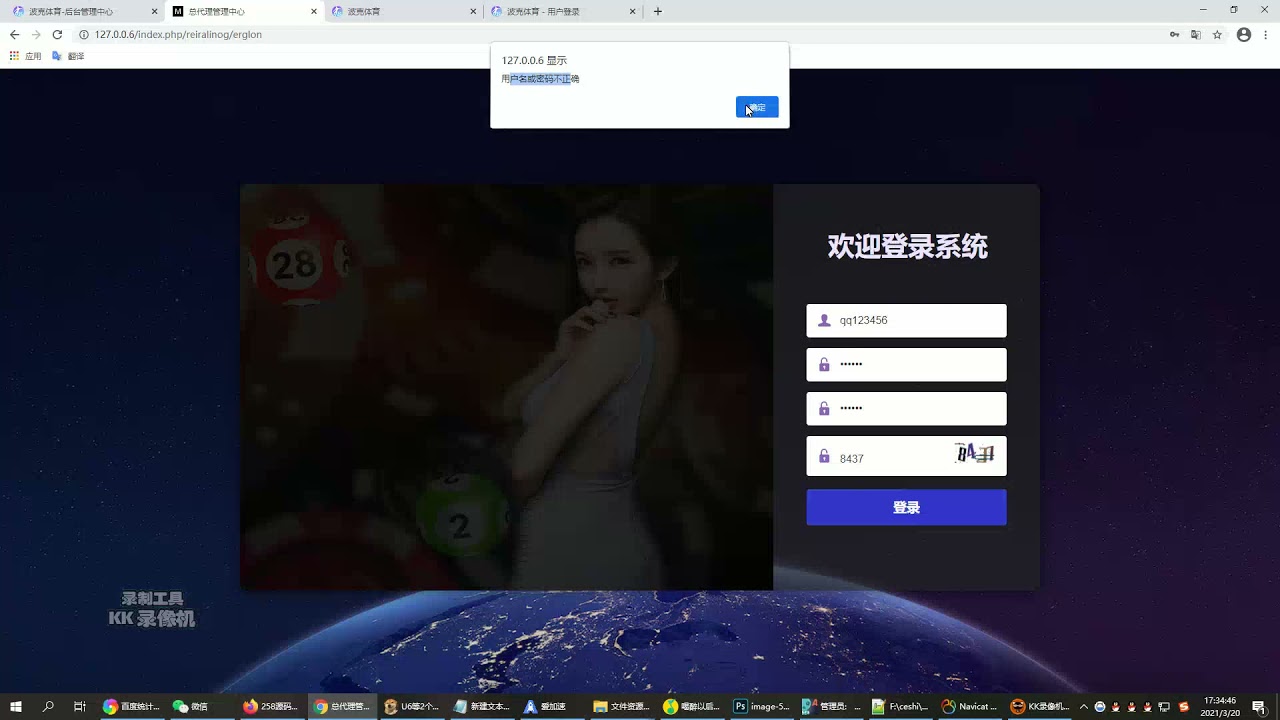Open the F:\ceshi taskbar window

[x=901, y=706]
